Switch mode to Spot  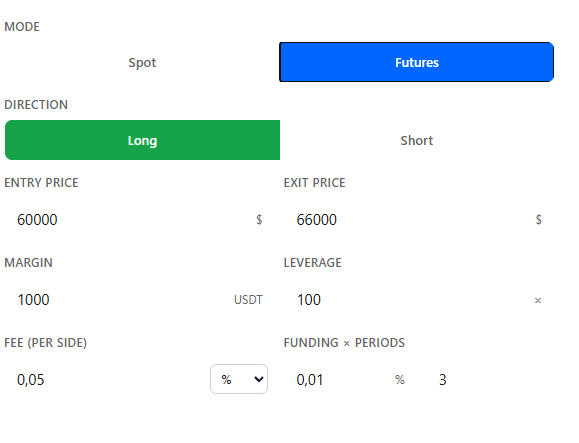[142, 62]
